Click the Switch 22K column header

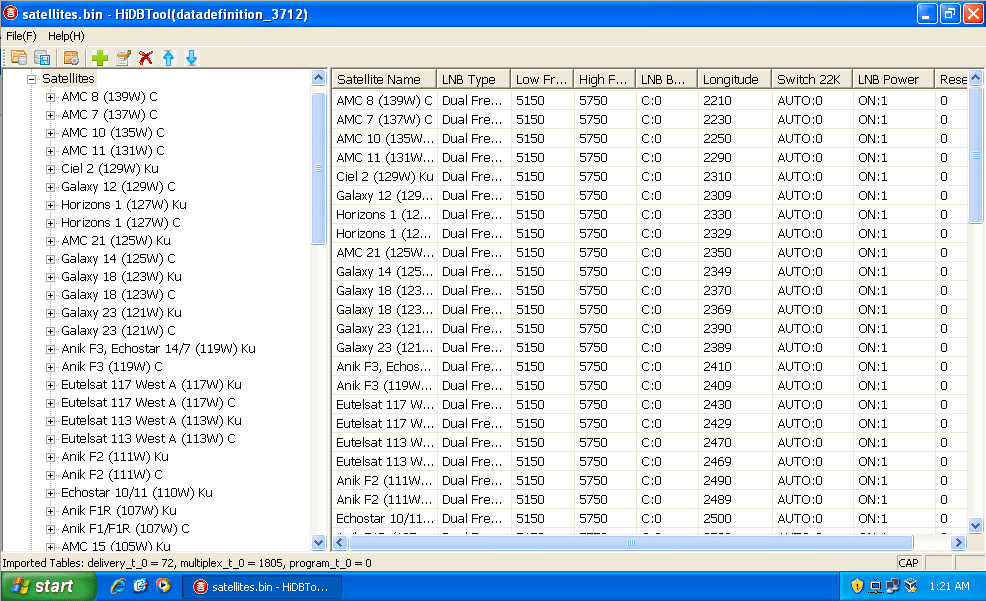pos(812,79)
